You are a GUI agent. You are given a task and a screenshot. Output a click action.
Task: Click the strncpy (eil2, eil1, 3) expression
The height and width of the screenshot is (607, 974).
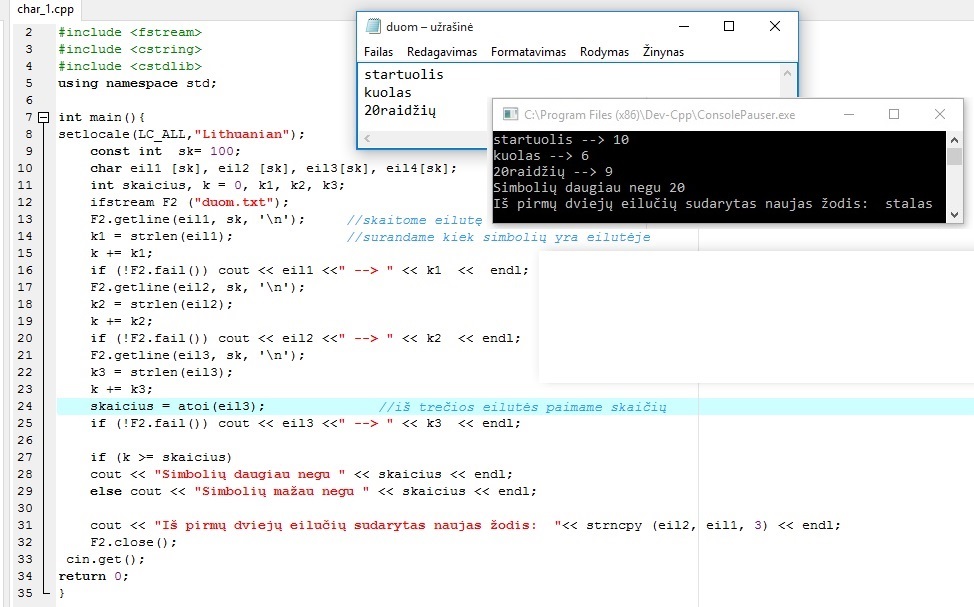677,525
